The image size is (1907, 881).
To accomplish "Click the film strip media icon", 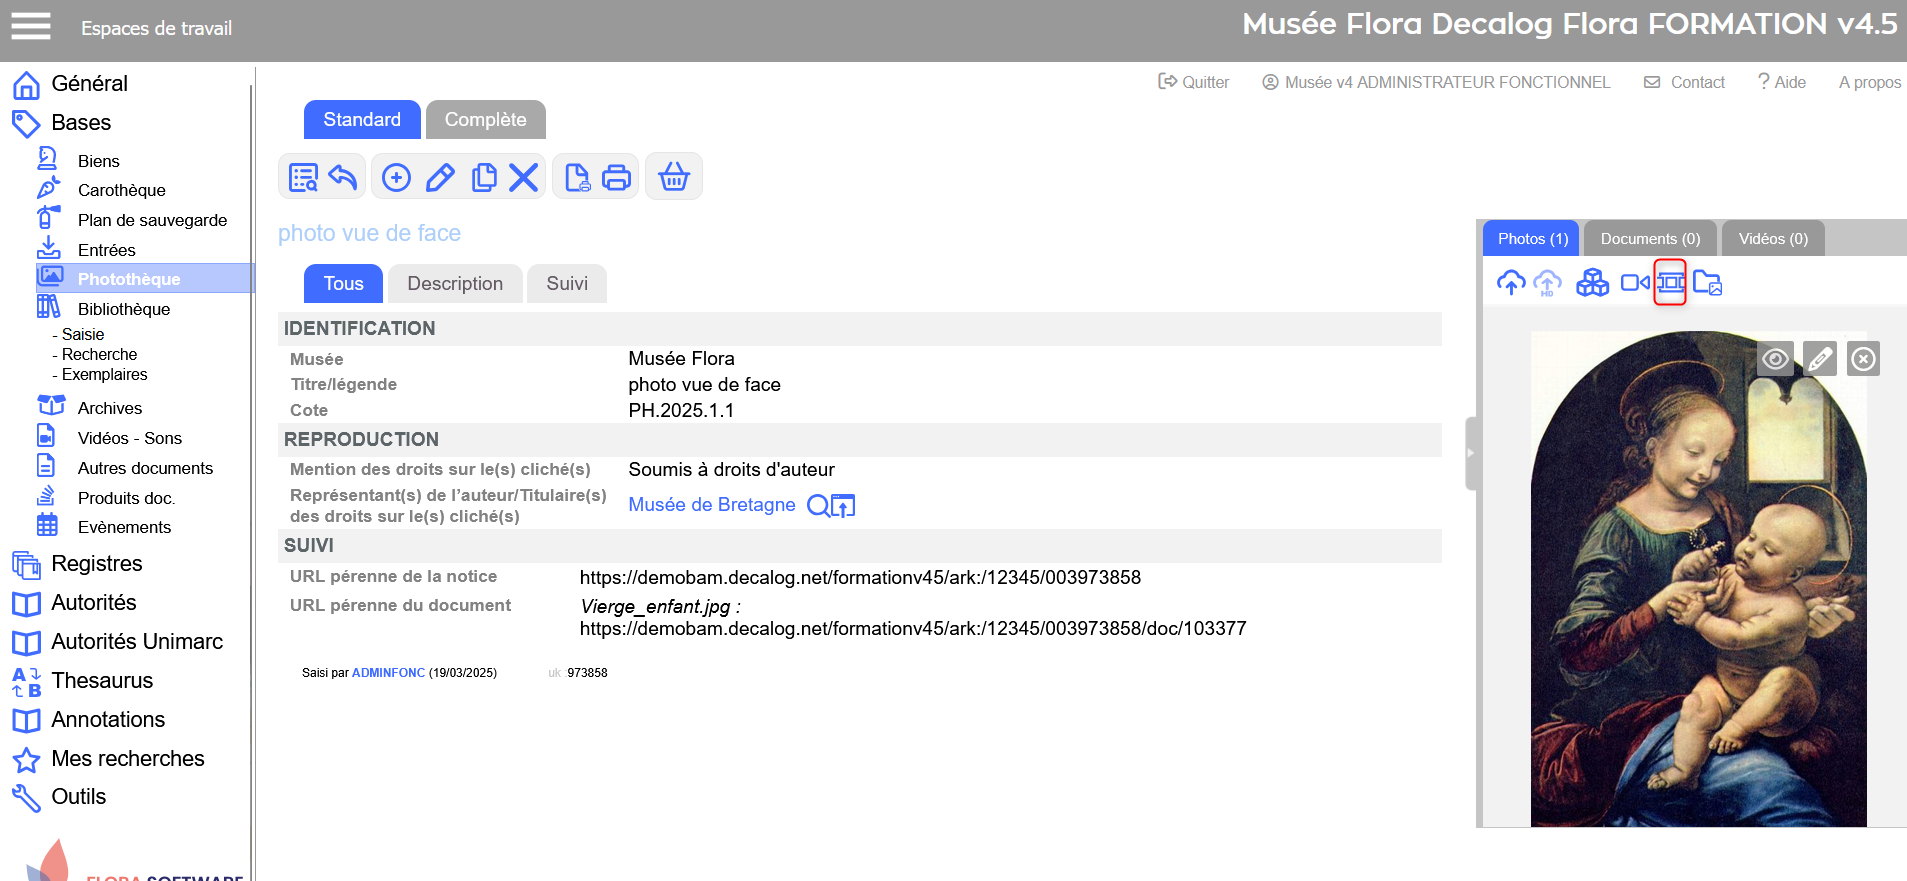I will (x=1670, y=283).
